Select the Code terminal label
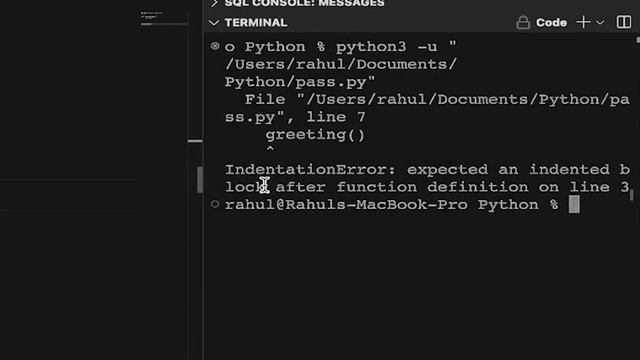The image size is (640, 360). tap(551, 22)
